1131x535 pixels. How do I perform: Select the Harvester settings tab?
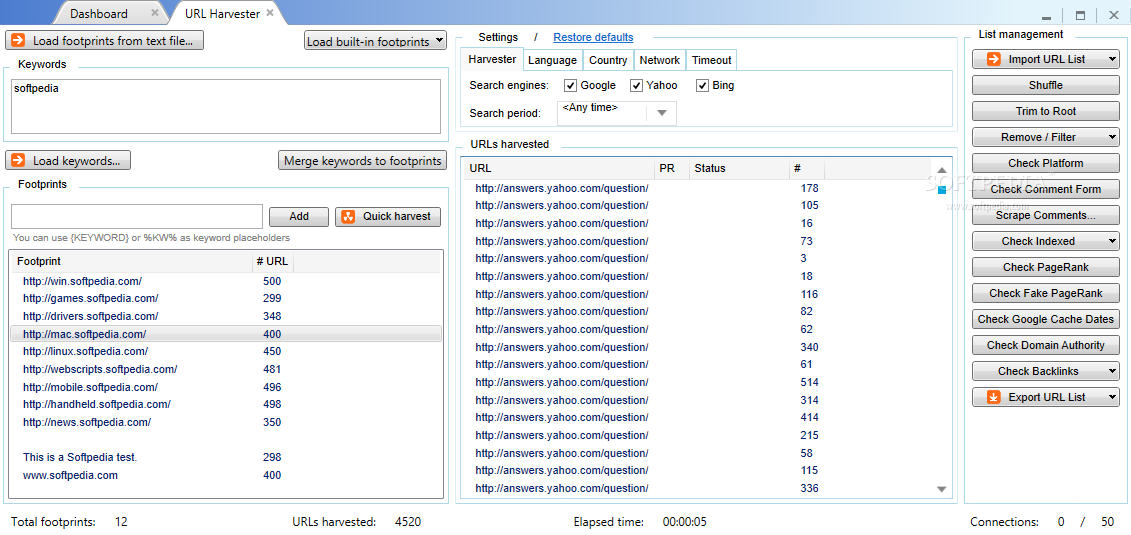point(492,60)
